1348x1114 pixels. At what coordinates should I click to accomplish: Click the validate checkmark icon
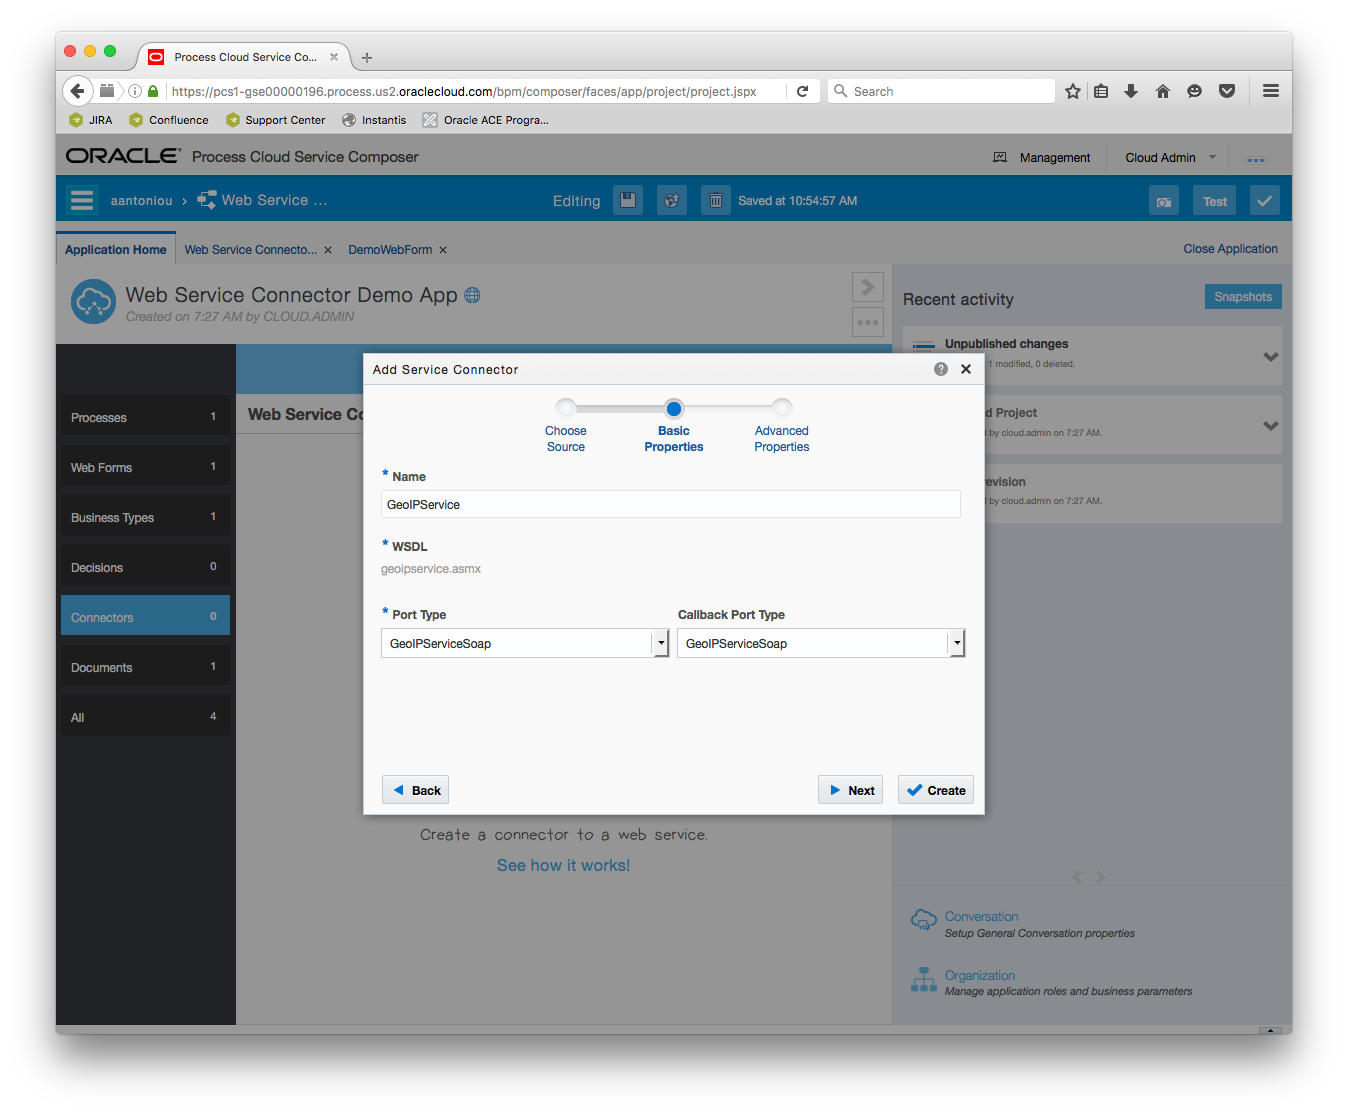pyautogui.click(x=1265, y=201)
